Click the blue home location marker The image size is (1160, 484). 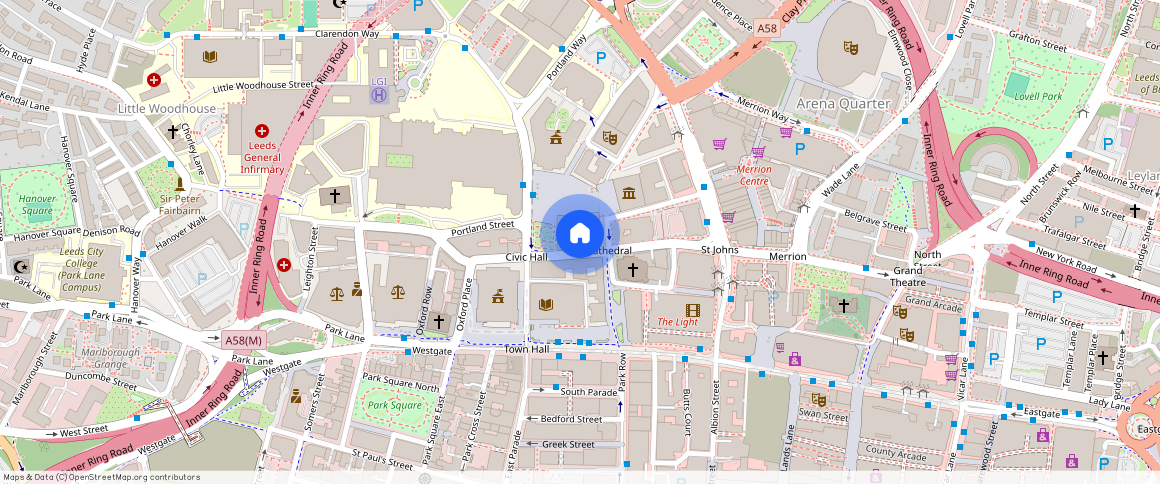coord(579,234)
